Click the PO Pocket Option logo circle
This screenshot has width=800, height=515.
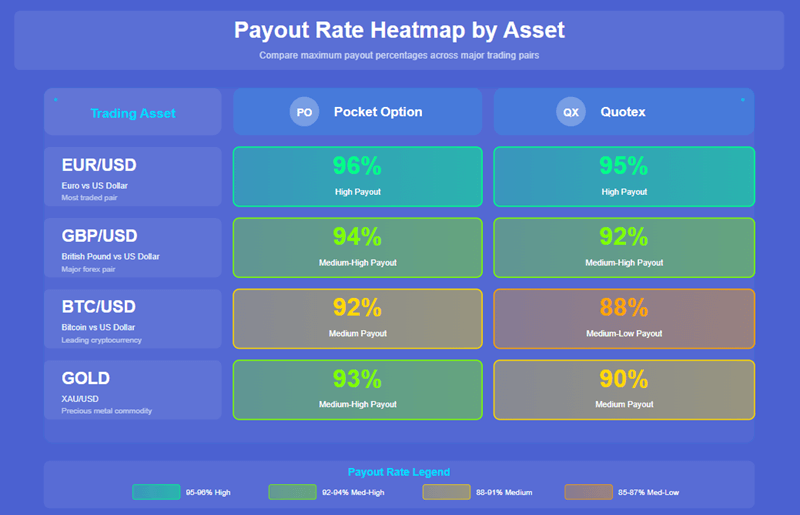pyautogui.click(x=305, y=112)
